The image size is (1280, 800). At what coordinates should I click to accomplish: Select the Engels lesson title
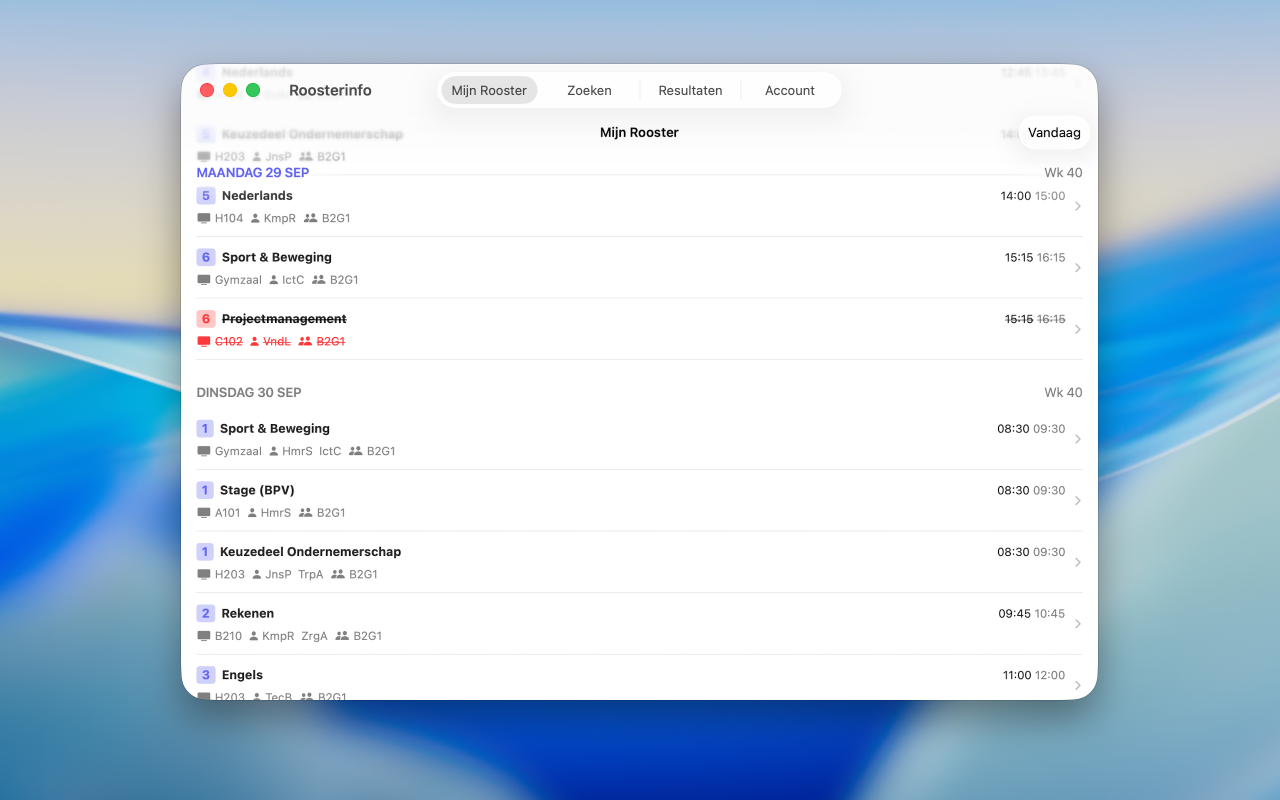click(x=242, y=675)
